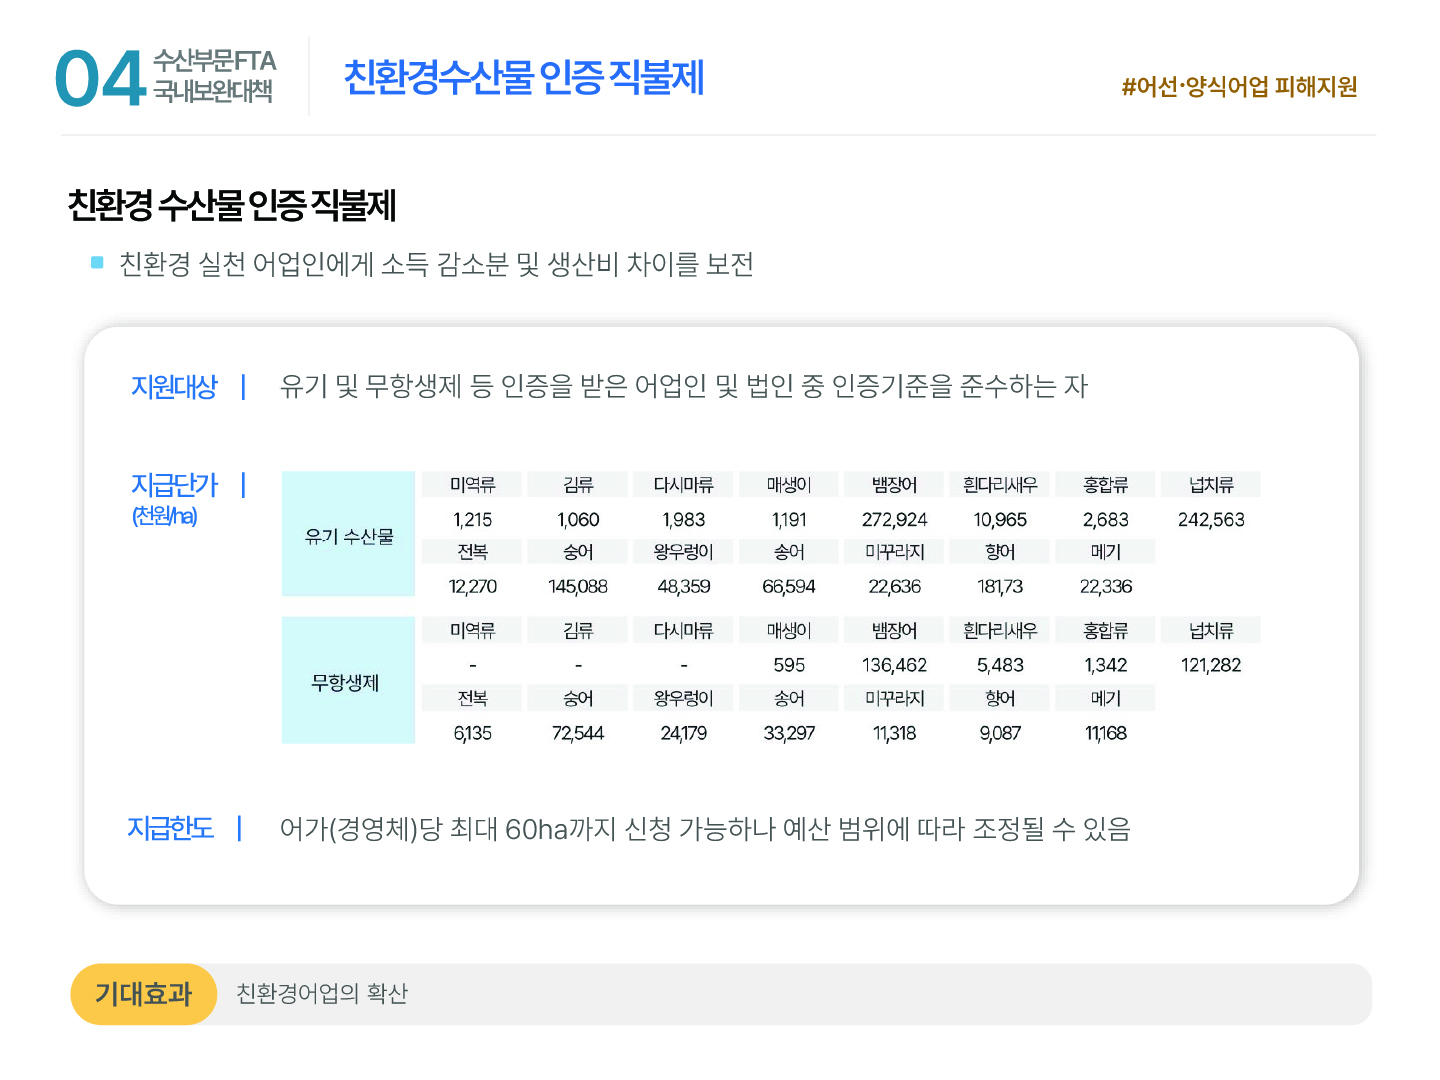The height and width of the screenshot is (1080, 1440).
Task: Click the "수산부문FTA 국내보완대책" header label
Action: coord(214,76)
